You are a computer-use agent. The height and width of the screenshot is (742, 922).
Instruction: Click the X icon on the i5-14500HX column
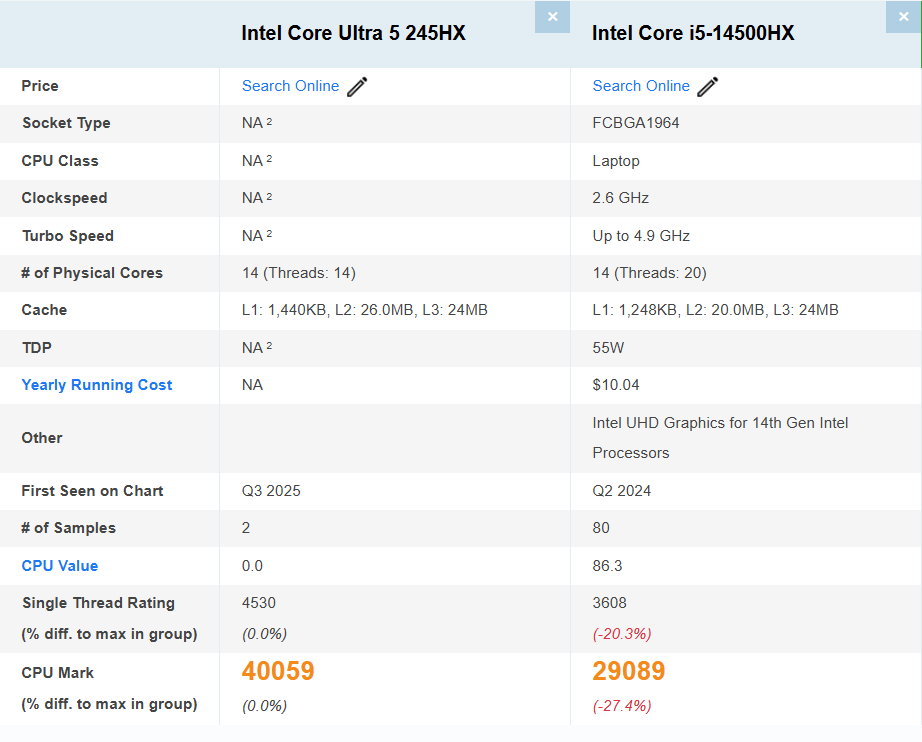tap(903, 17)
